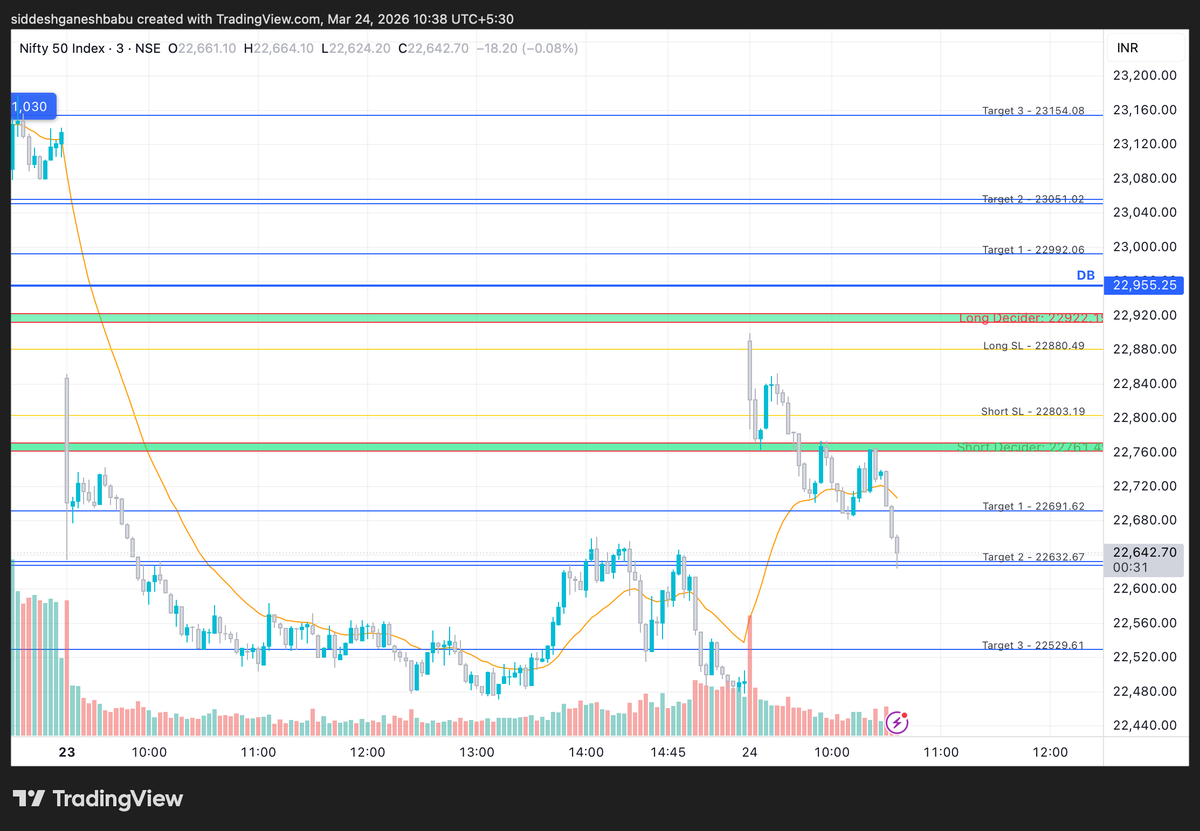Select the open value O22,661.10

click(x=202, y=48)
